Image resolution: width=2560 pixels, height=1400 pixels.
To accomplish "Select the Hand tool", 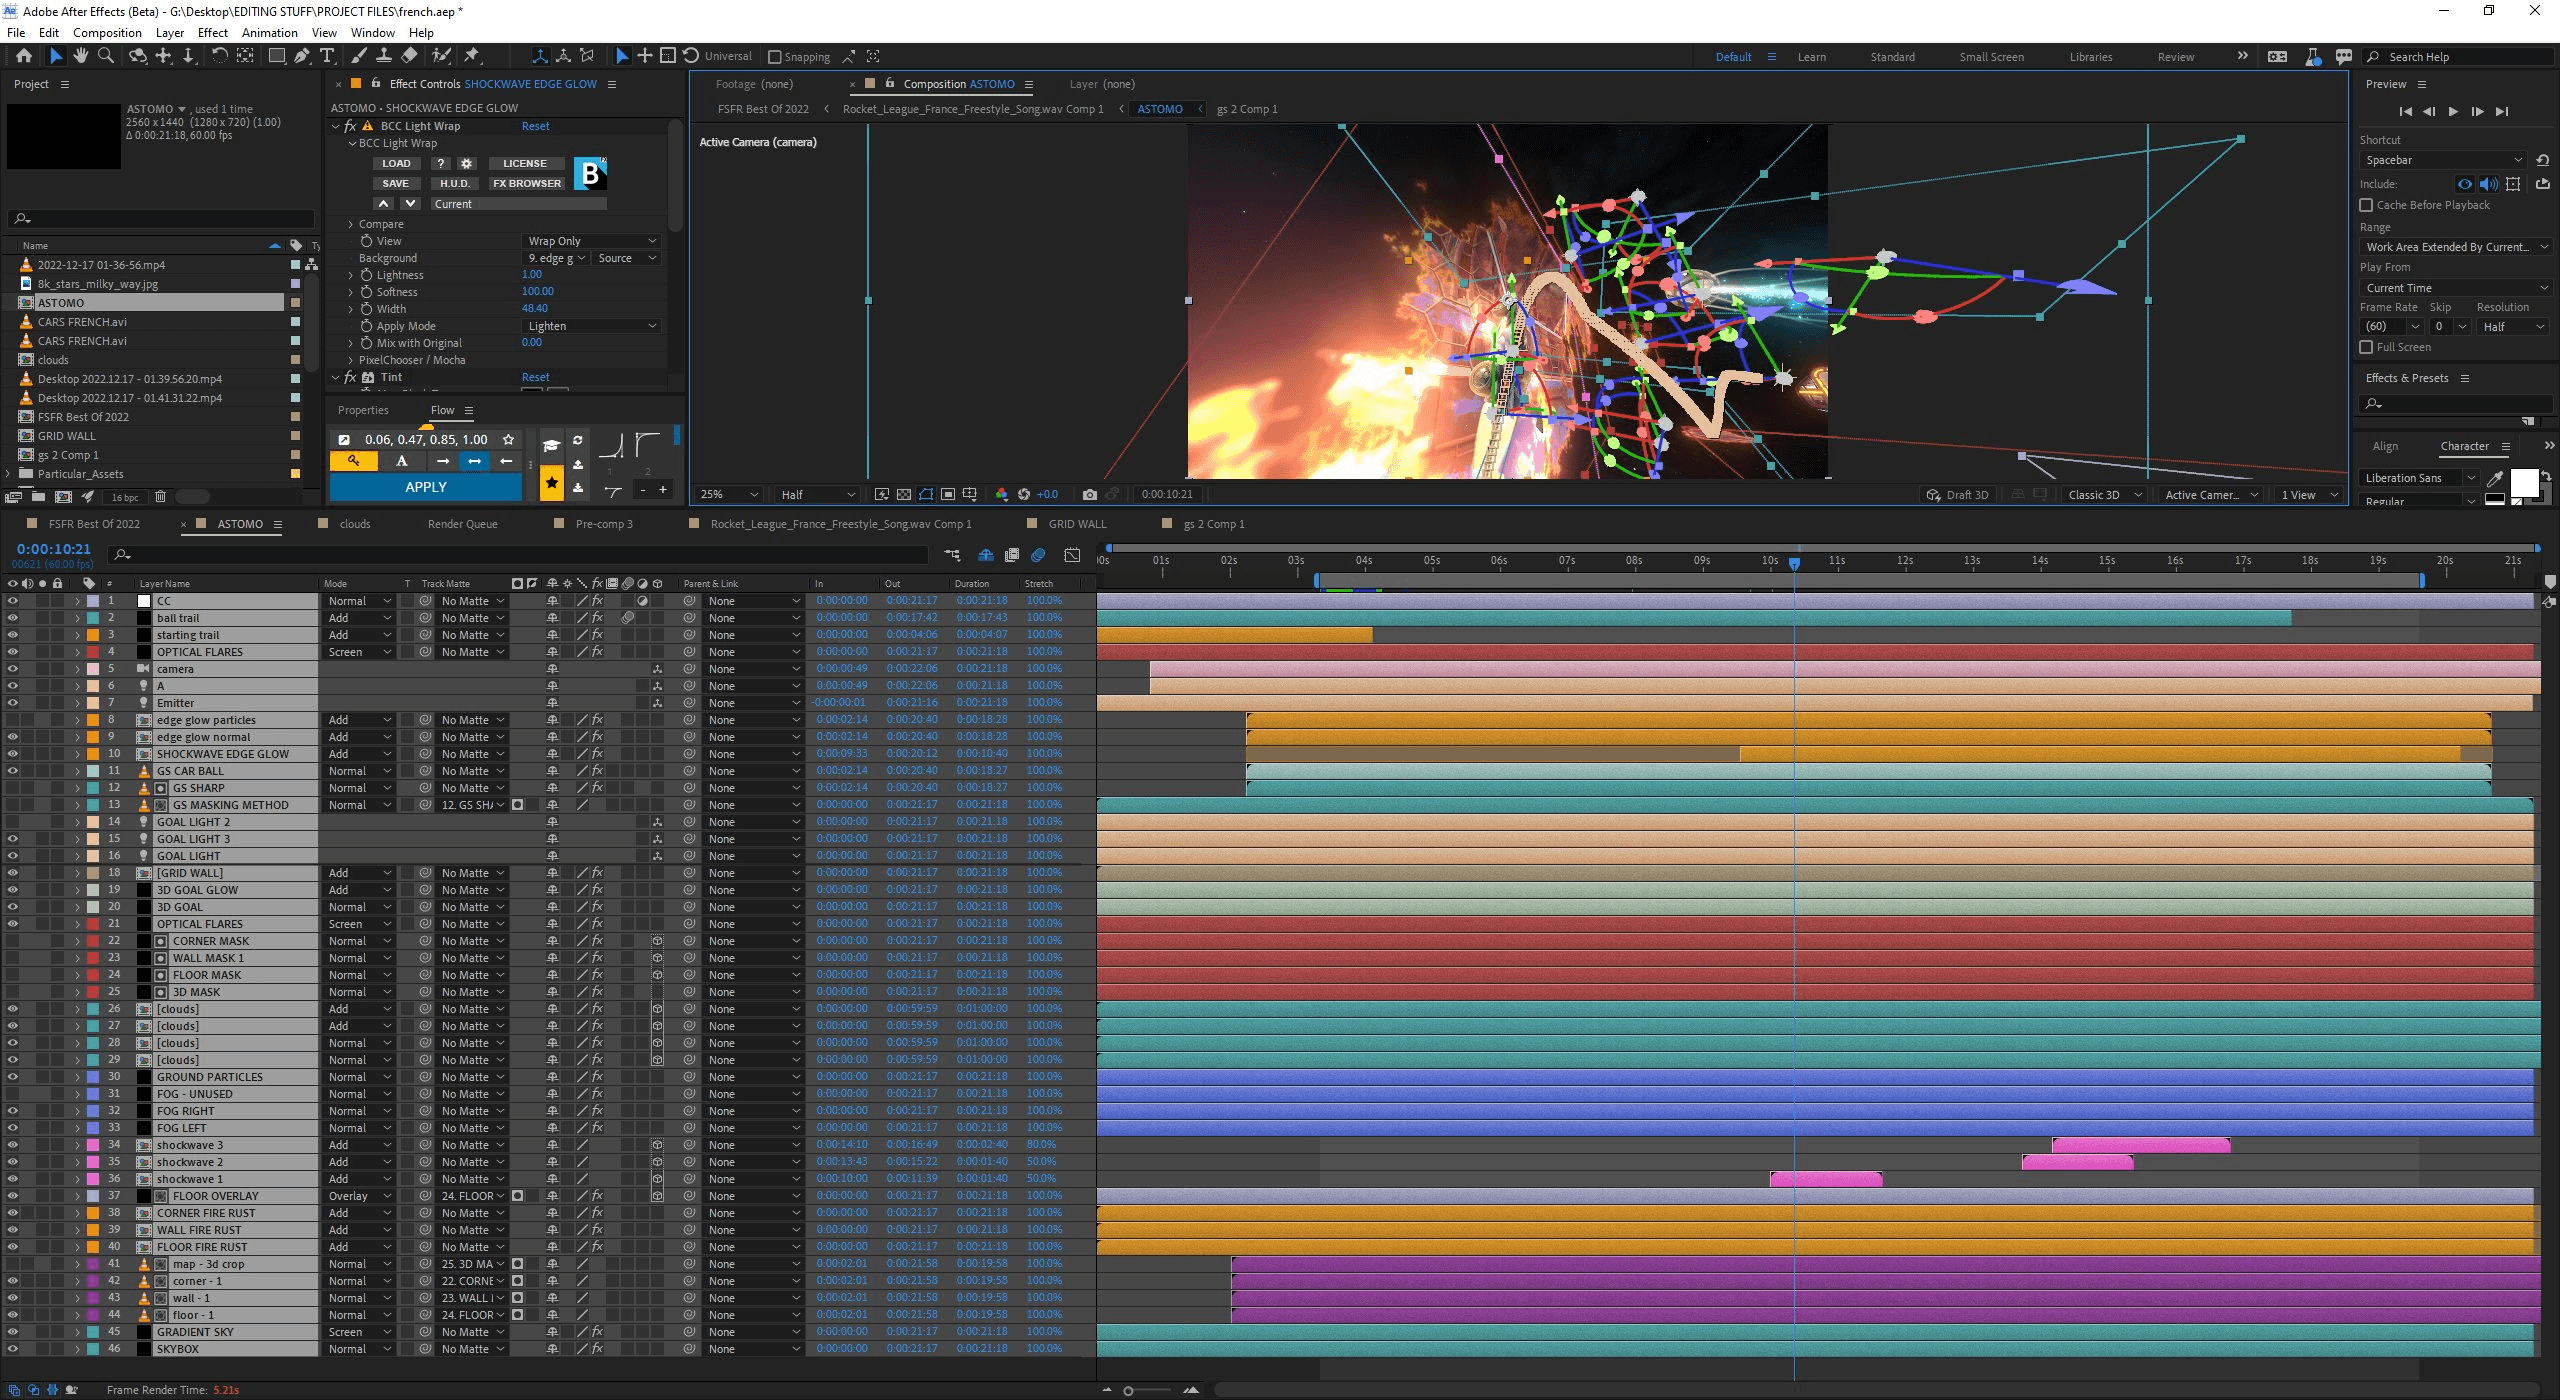I will [x=80, y=56].
